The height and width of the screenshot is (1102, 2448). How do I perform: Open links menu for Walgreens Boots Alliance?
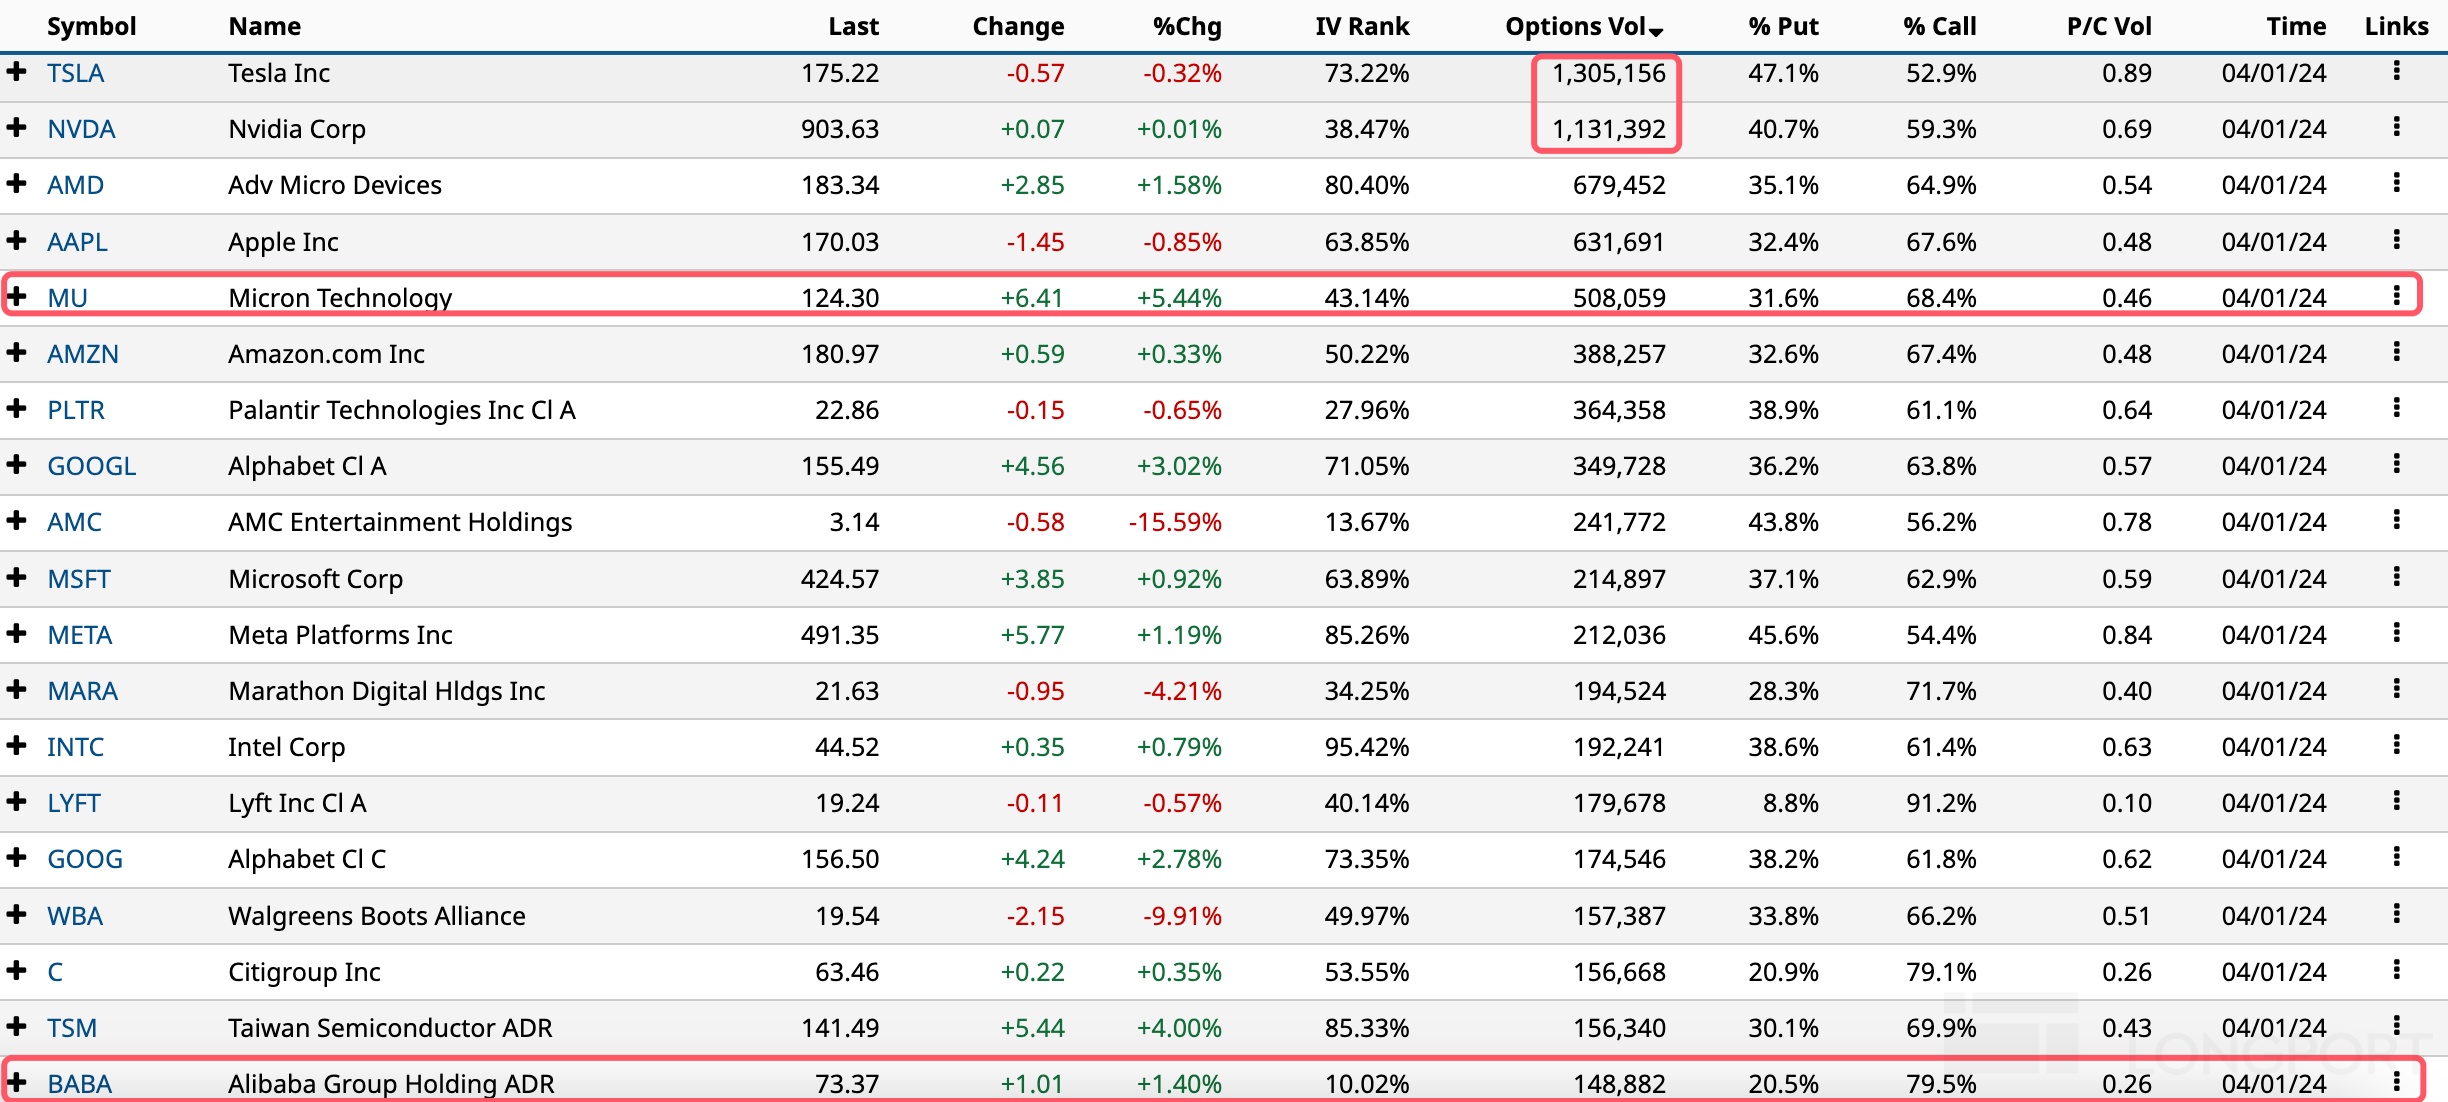click(2396, 914)
